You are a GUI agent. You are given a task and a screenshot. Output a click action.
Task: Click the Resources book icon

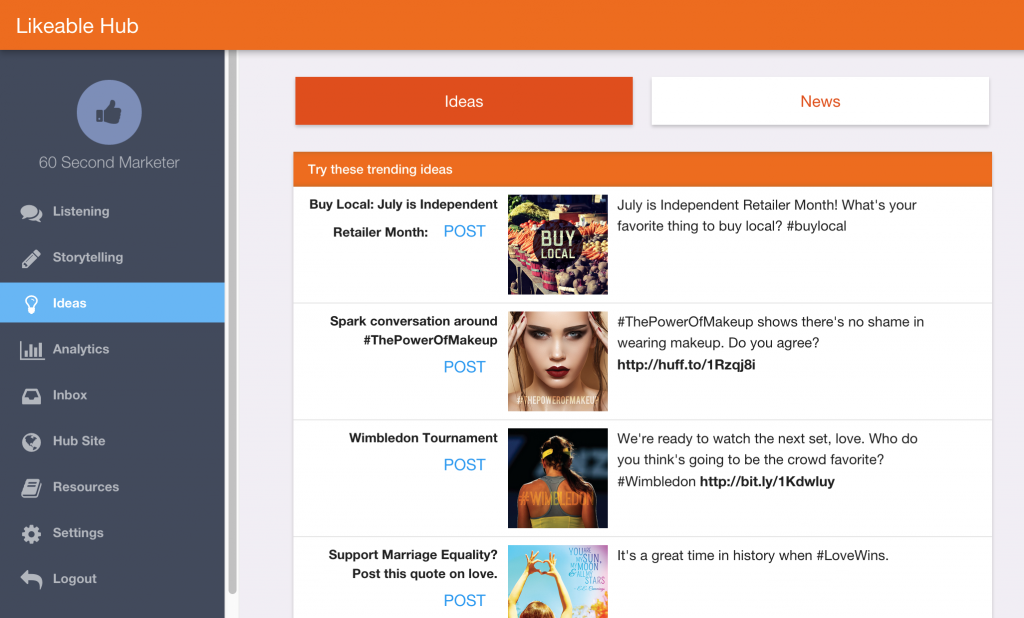click(32, 488)
